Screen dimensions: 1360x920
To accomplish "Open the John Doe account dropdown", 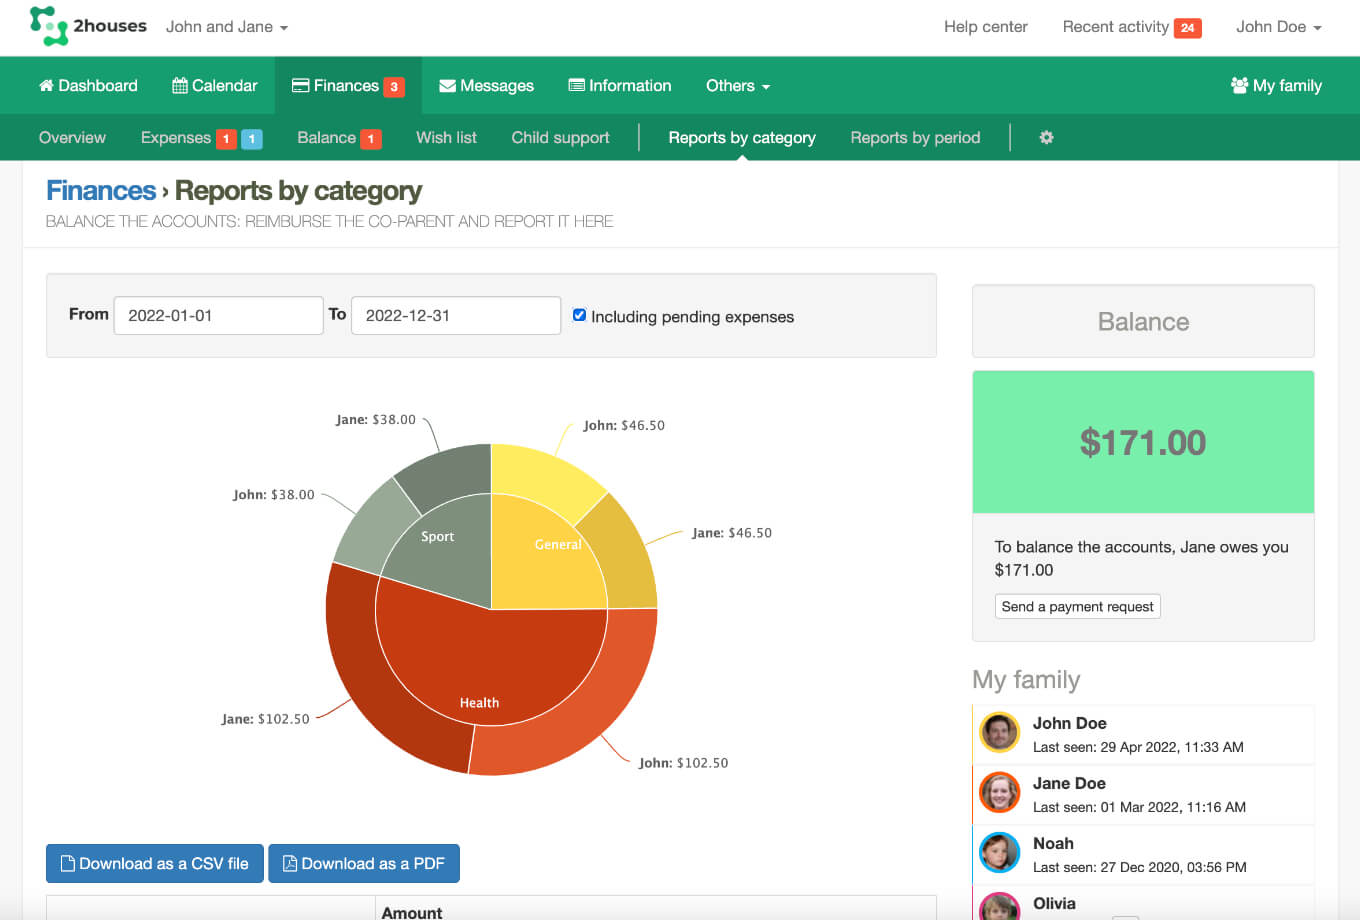I will coord(1278,27).
